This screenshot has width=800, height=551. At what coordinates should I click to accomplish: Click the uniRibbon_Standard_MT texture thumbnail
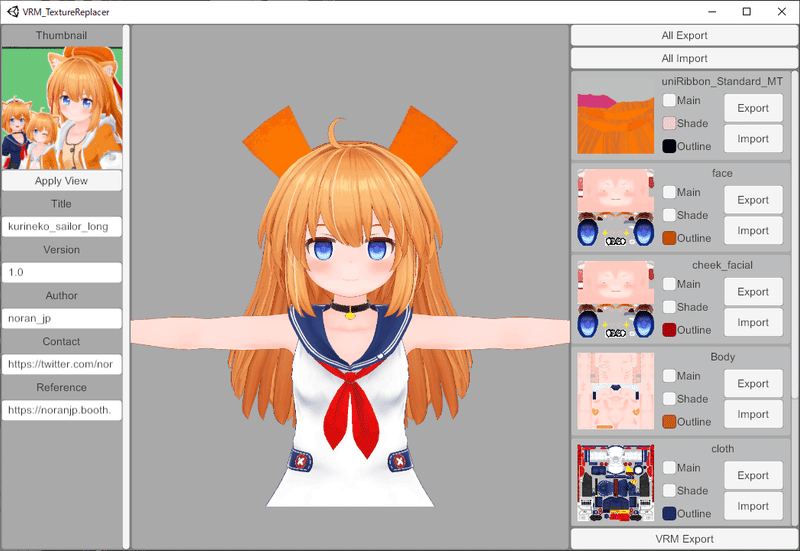coord(615,115)
